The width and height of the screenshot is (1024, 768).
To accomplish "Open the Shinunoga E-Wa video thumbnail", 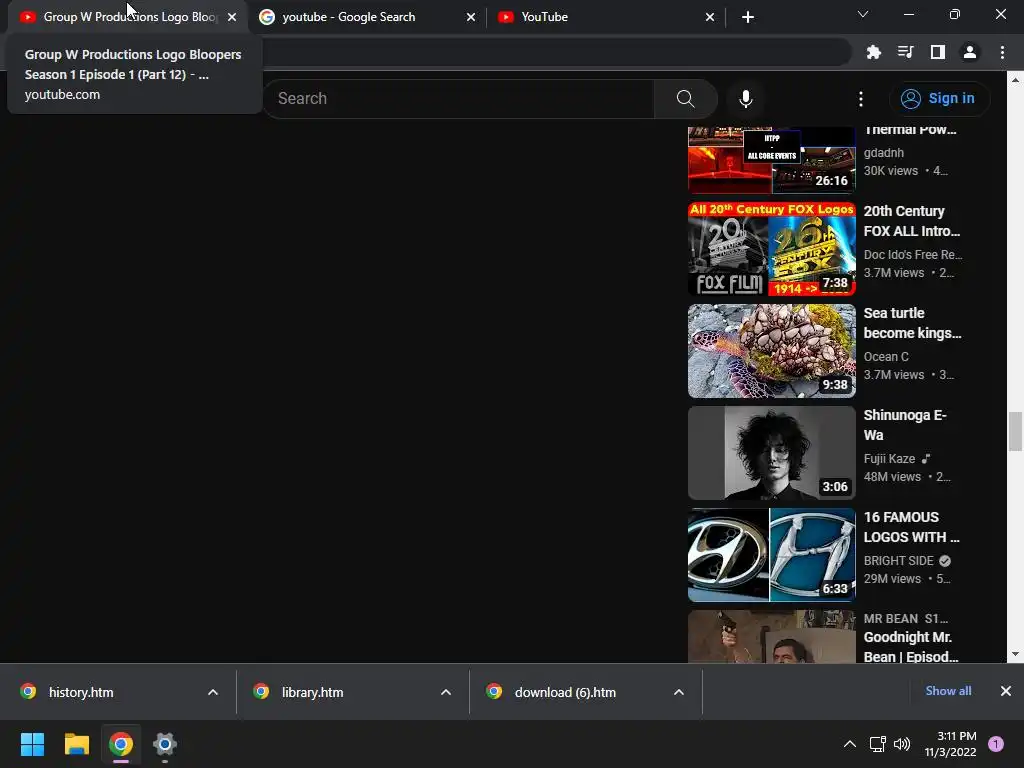I will tap(771, 453).
